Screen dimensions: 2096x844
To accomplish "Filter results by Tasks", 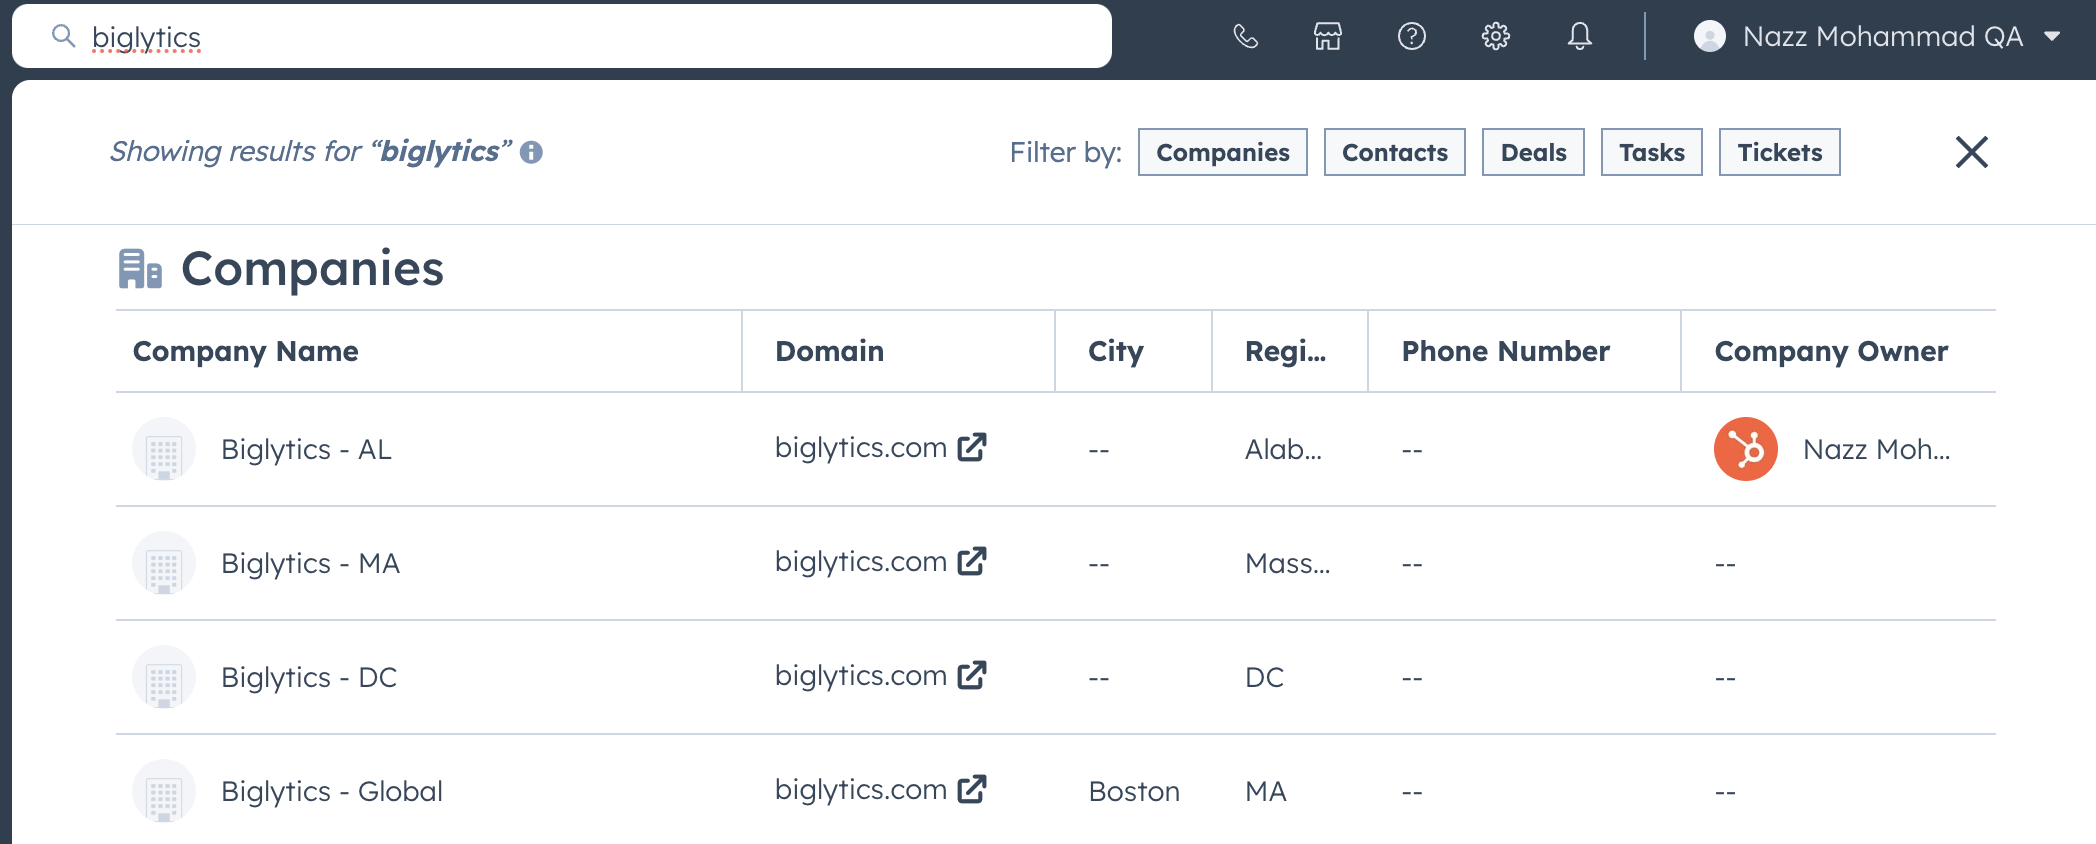I will [1651, 152].
